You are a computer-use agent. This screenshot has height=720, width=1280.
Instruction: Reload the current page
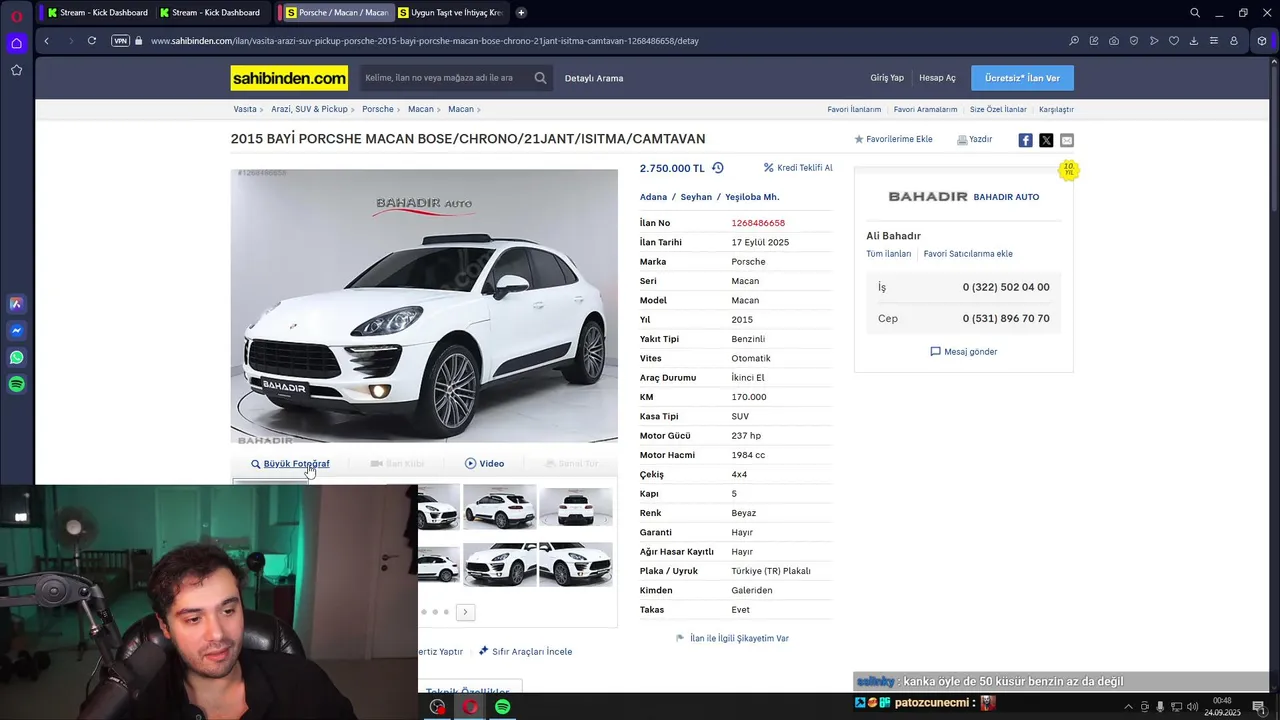point(92,41)
